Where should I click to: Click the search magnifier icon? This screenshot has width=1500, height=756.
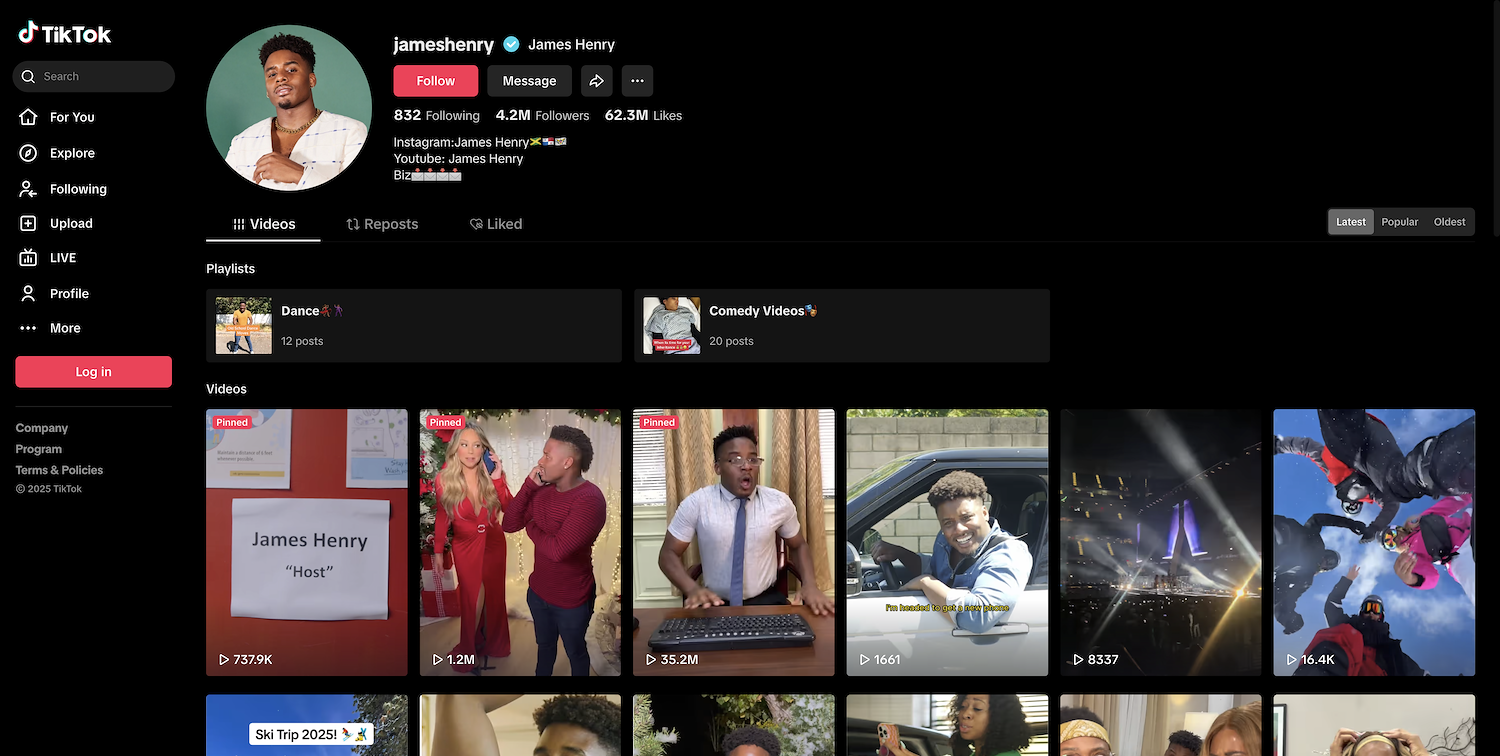pyautogui.click(x=28, y=76)
